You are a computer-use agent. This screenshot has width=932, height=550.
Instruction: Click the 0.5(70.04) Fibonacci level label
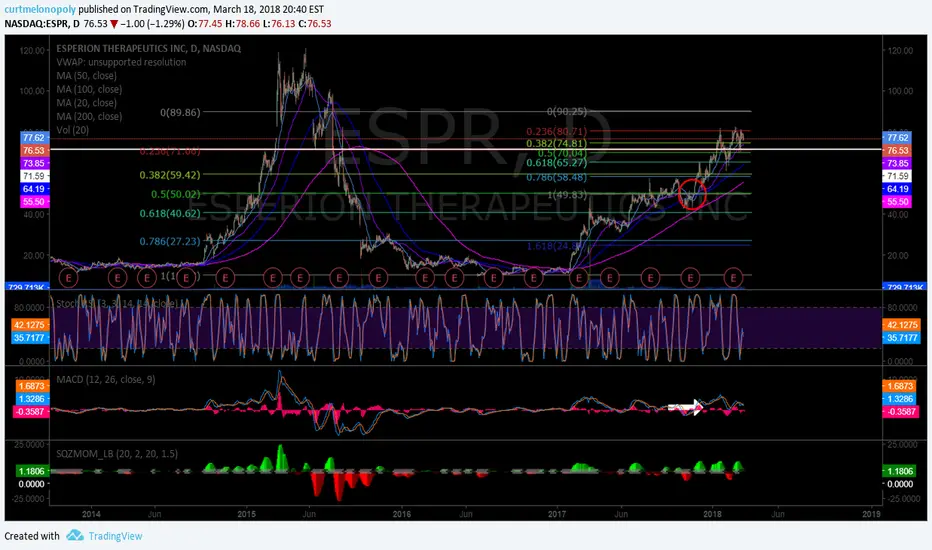point(562,153)
